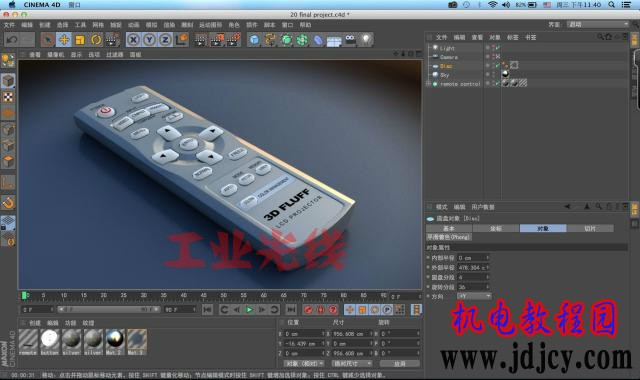
Task: Open the 方向 +Y dropdown
Action: [x=474, y=296]
